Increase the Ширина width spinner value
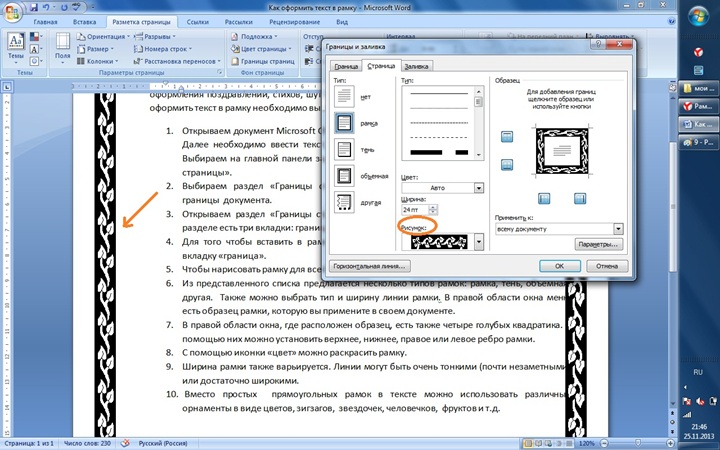 tap(433, 207)
